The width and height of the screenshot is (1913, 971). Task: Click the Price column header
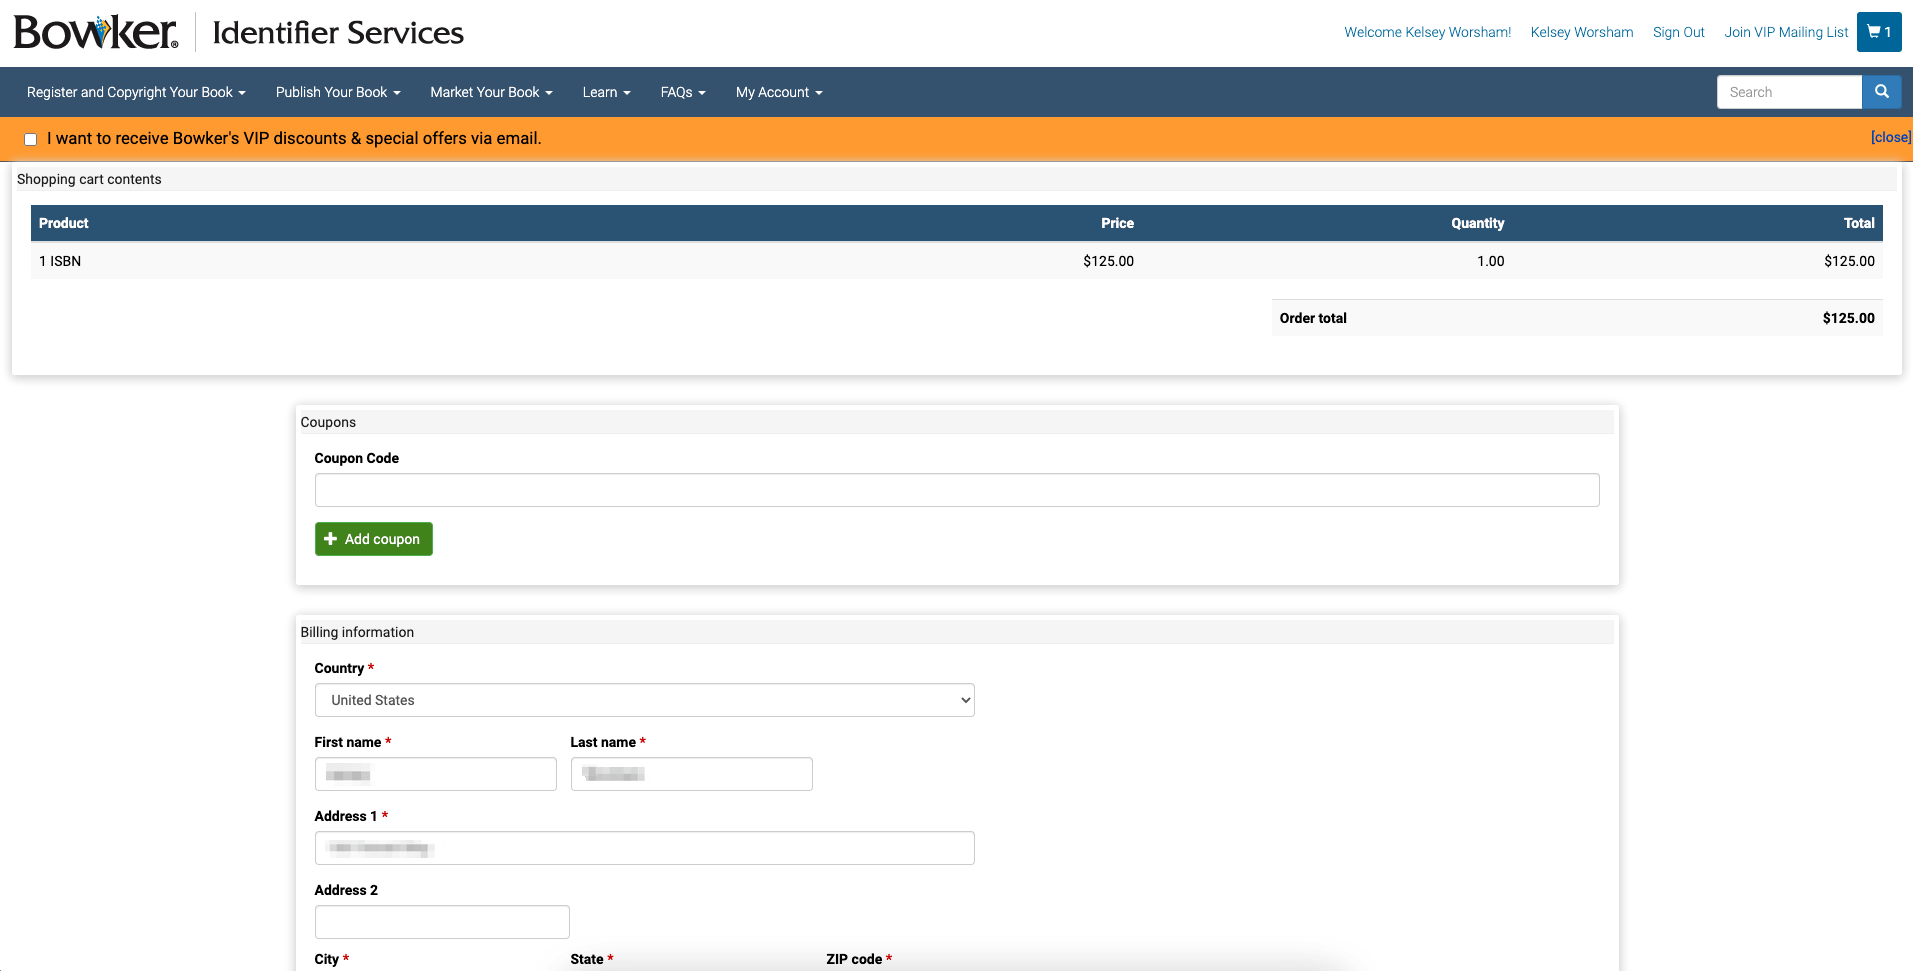1117,223
